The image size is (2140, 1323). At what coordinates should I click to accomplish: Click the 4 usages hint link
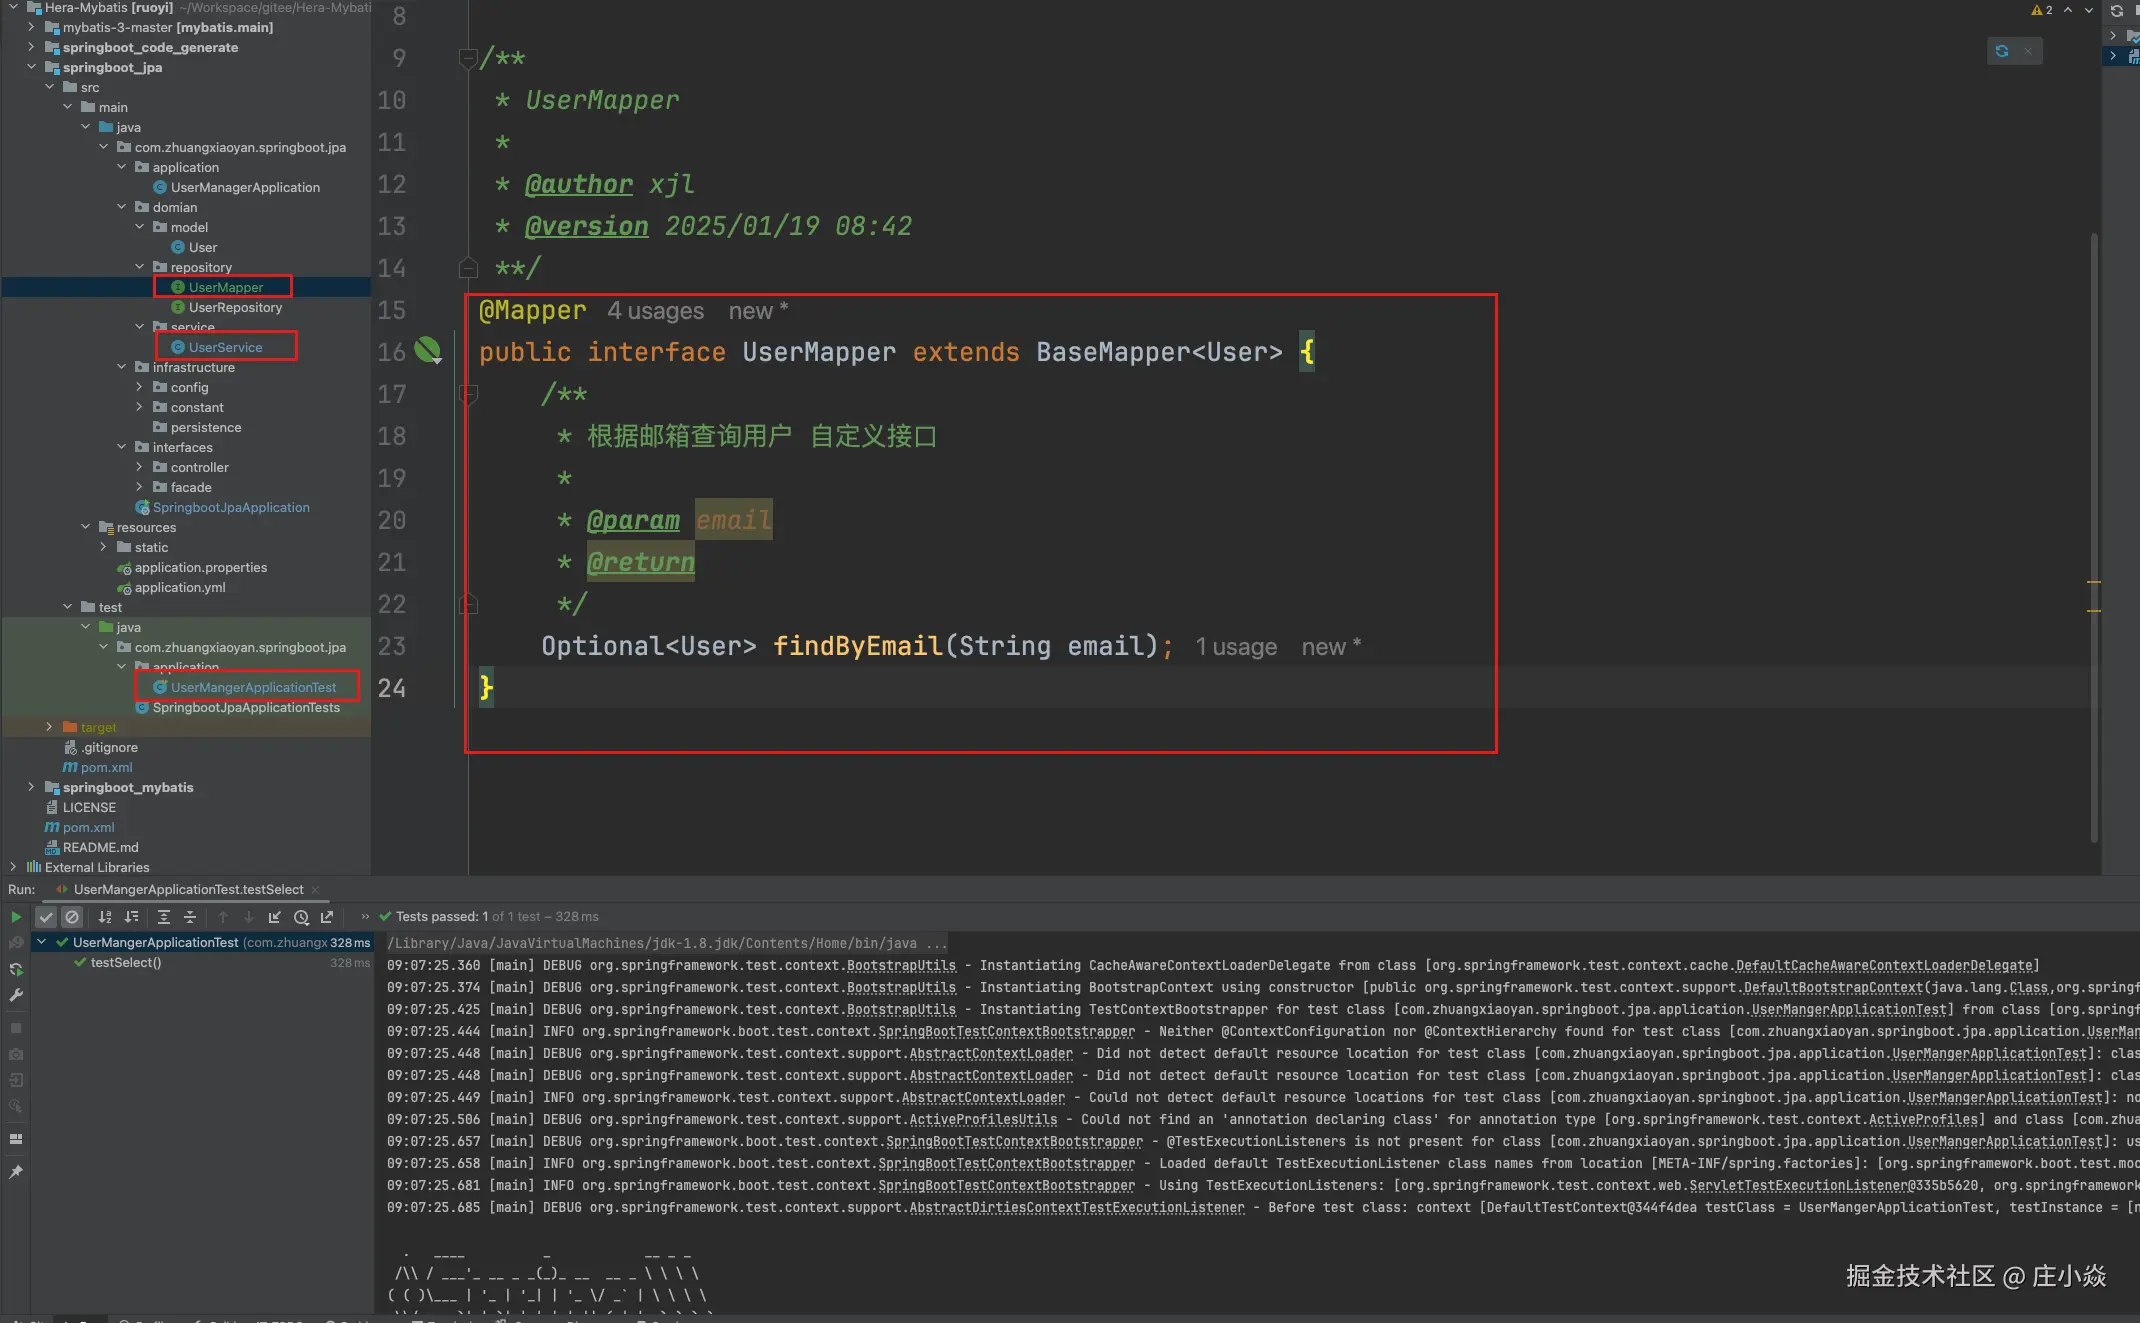pyautogui.click(x=655, y=311)
